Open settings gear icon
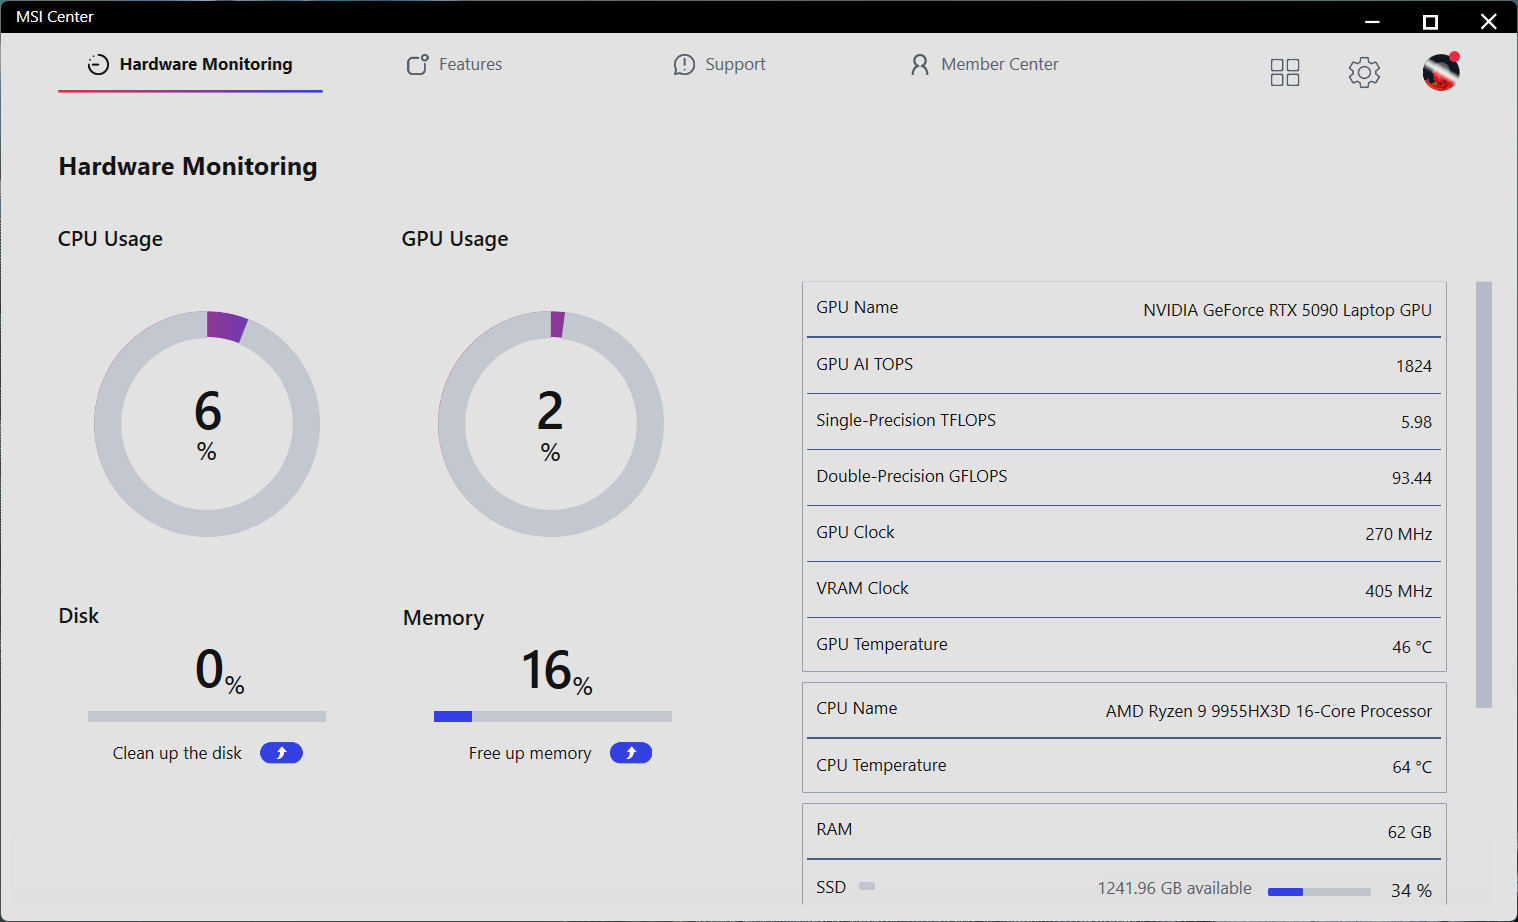This screenshot has height=922, width=1518. point(1364,72)
